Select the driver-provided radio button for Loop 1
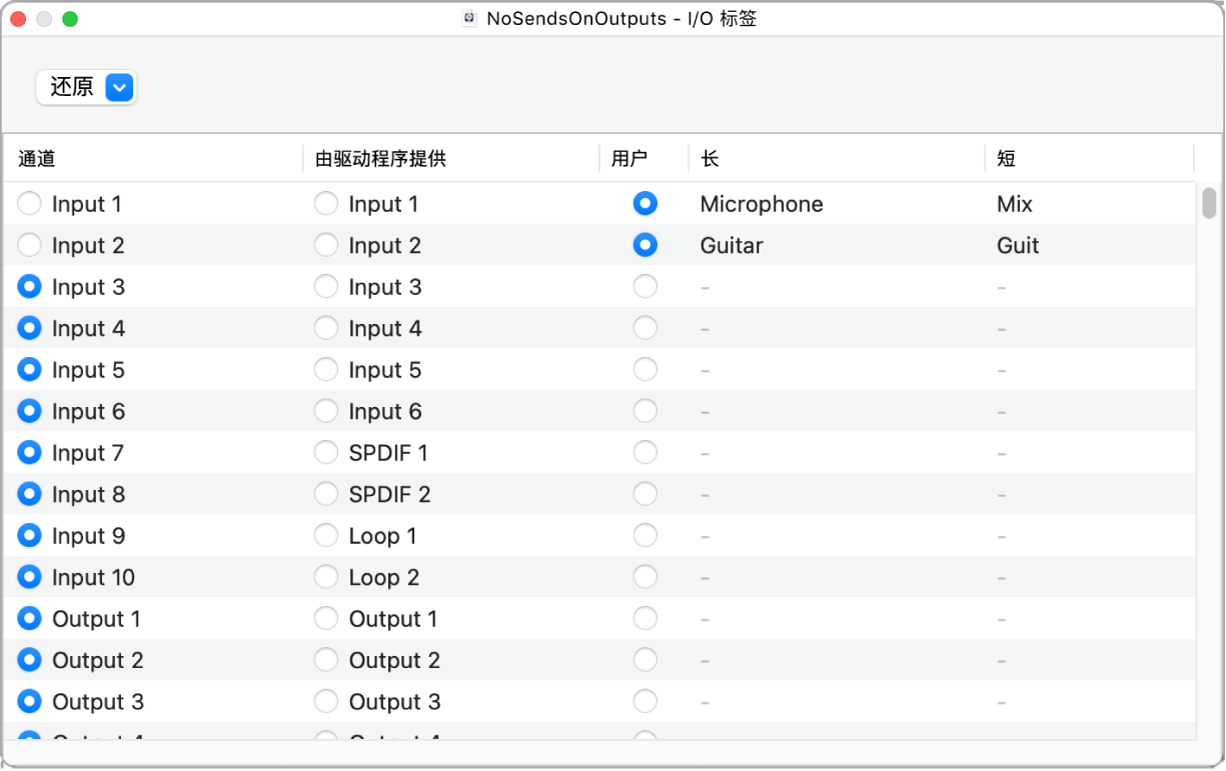 tap(326, 535)
